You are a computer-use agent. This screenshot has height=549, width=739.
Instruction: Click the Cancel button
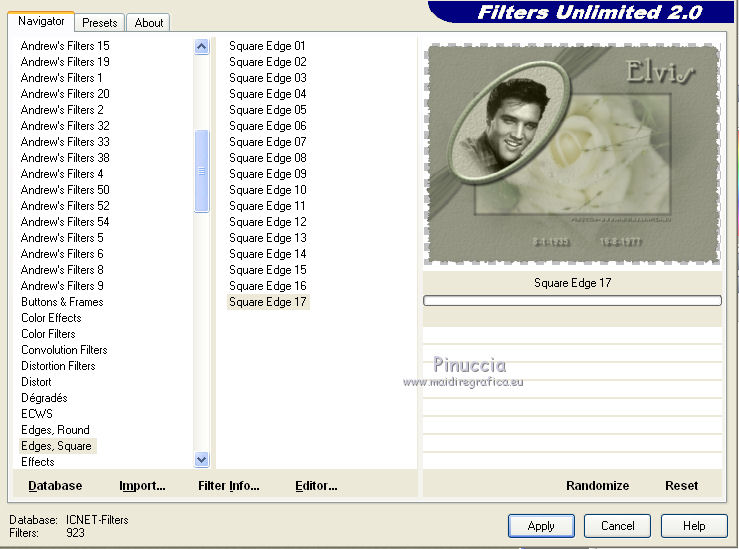[617, 526]
